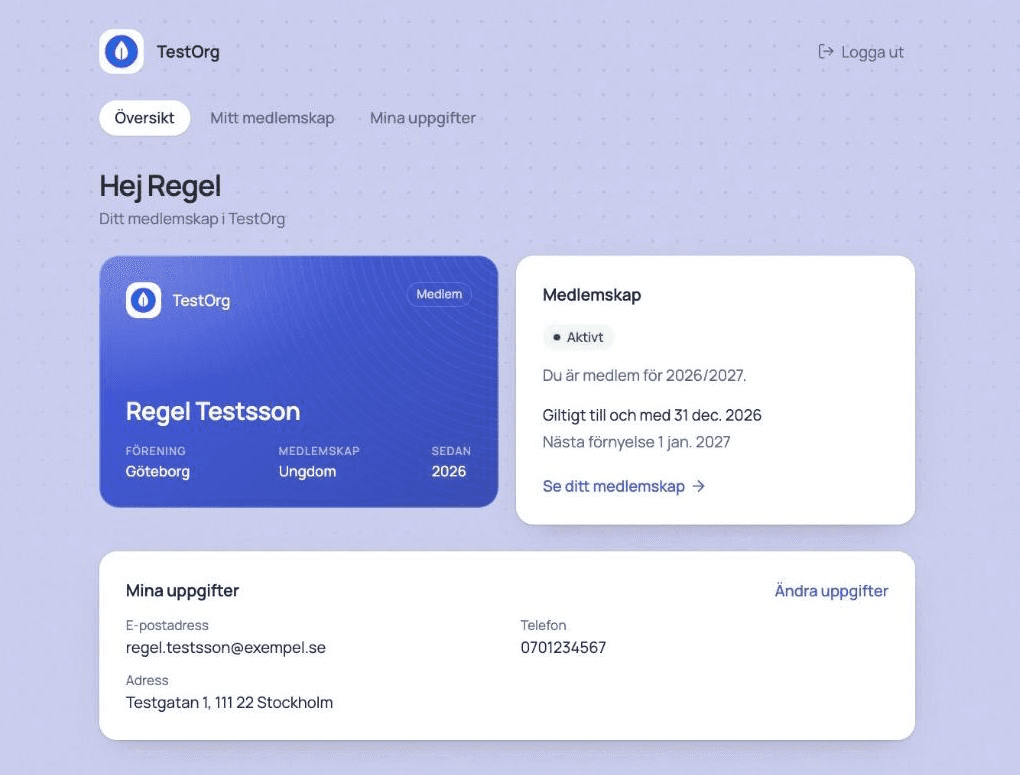This screenshot has height=775, width=1020.
Task: Click the Aktivt status dot
Action: pos(556,337)
